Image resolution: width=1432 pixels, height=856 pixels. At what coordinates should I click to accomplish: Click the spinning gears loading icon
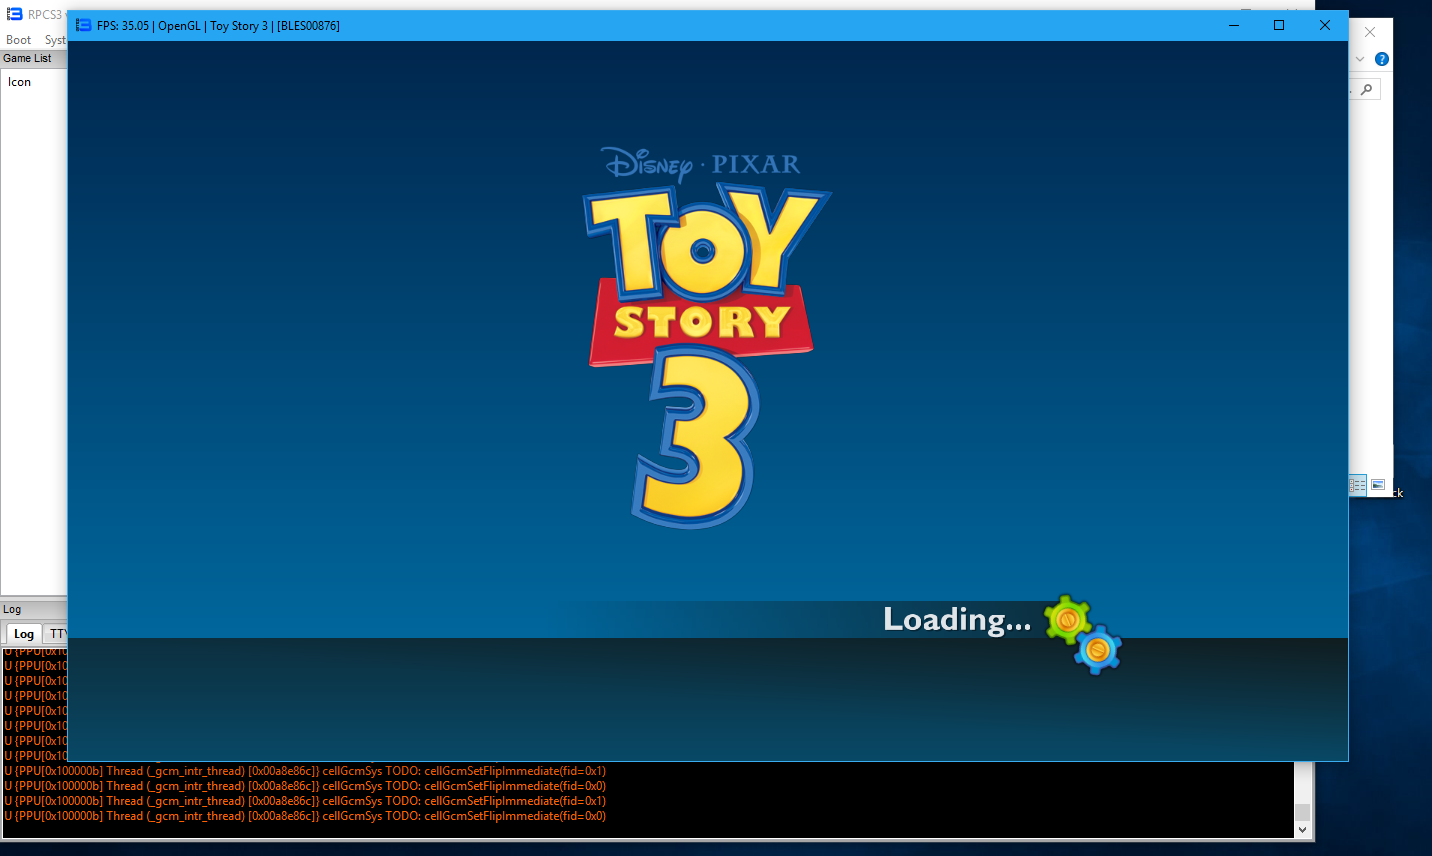tap(1083, 635)
